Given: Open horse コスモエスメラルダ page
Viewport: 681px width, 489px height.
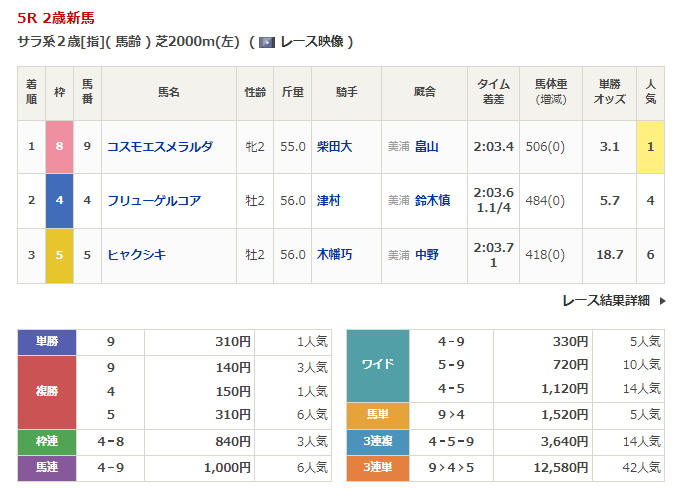Looking at the screenshot, I should pos(160,146).
